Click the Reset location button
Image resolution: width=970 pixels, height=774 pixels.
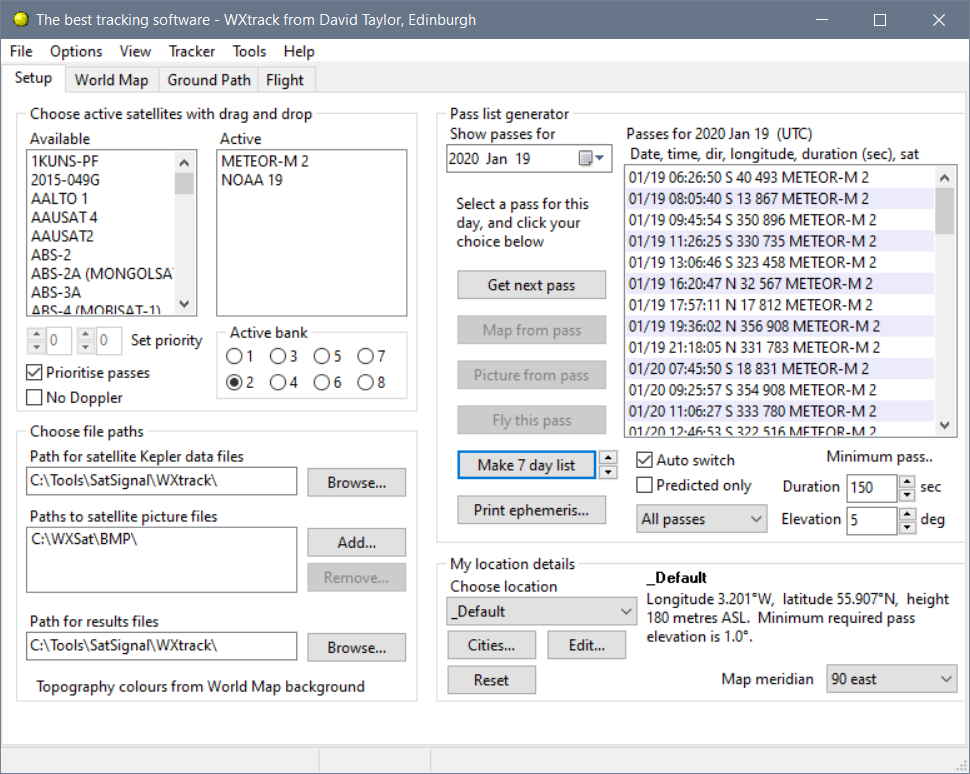pos(491,680)
